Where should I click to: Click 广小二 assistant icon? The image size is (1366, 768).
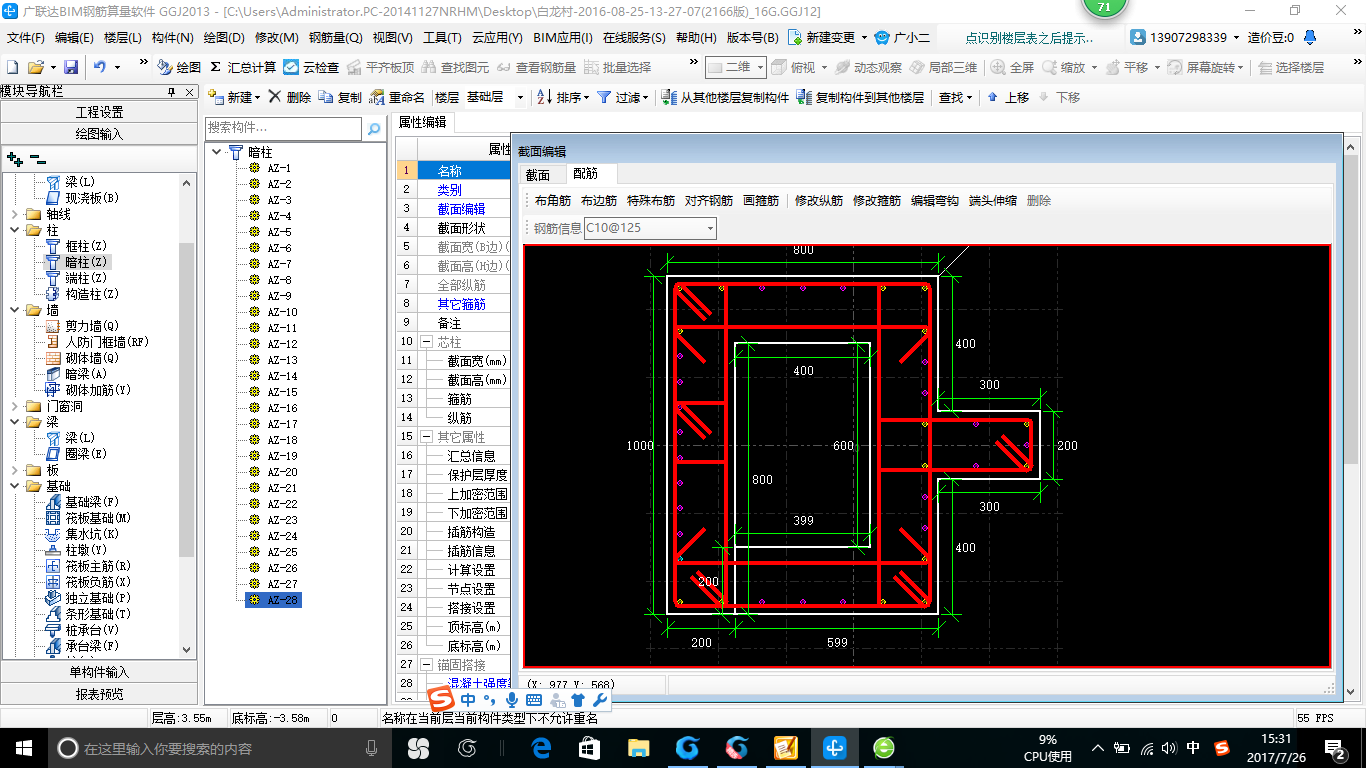click(x=901, y=37)
